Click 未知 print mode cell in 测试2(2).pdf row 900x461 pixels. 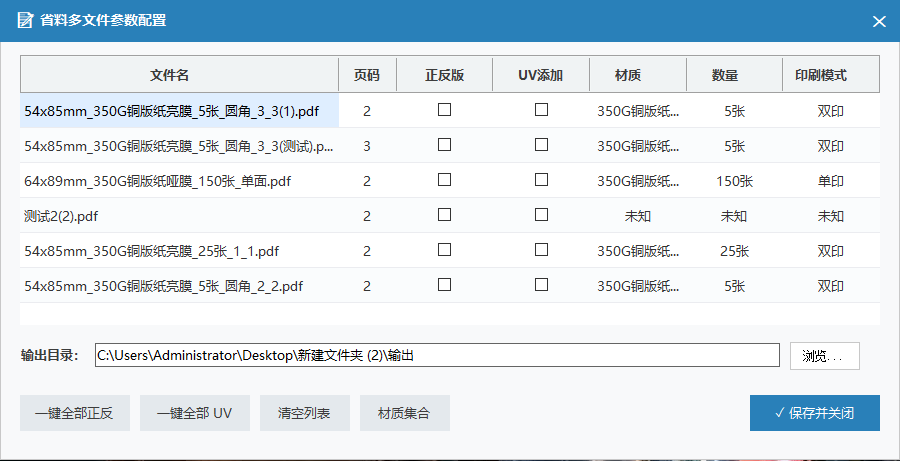(831, 216)
